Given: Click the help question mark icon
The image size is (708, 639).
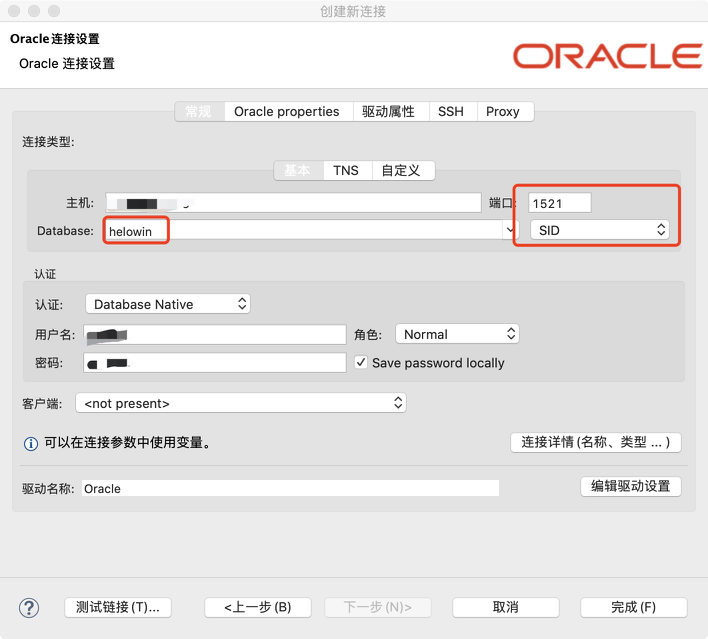Looking at the screenshot, I should pyautogui.click(x=29, y=608).
